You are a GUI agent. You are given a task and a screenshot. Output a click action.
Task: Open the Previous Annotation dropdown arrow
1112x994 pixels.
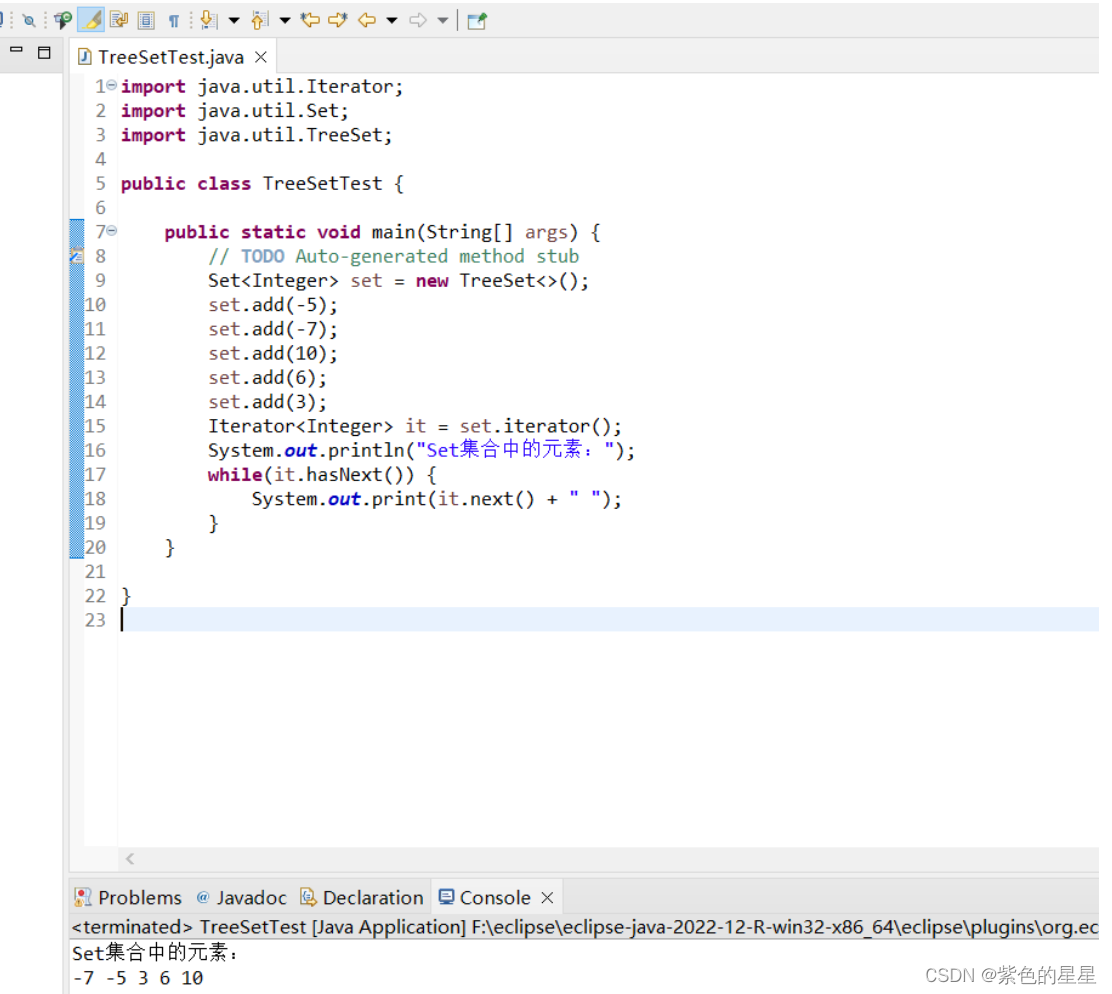click(x=284, y=21)
